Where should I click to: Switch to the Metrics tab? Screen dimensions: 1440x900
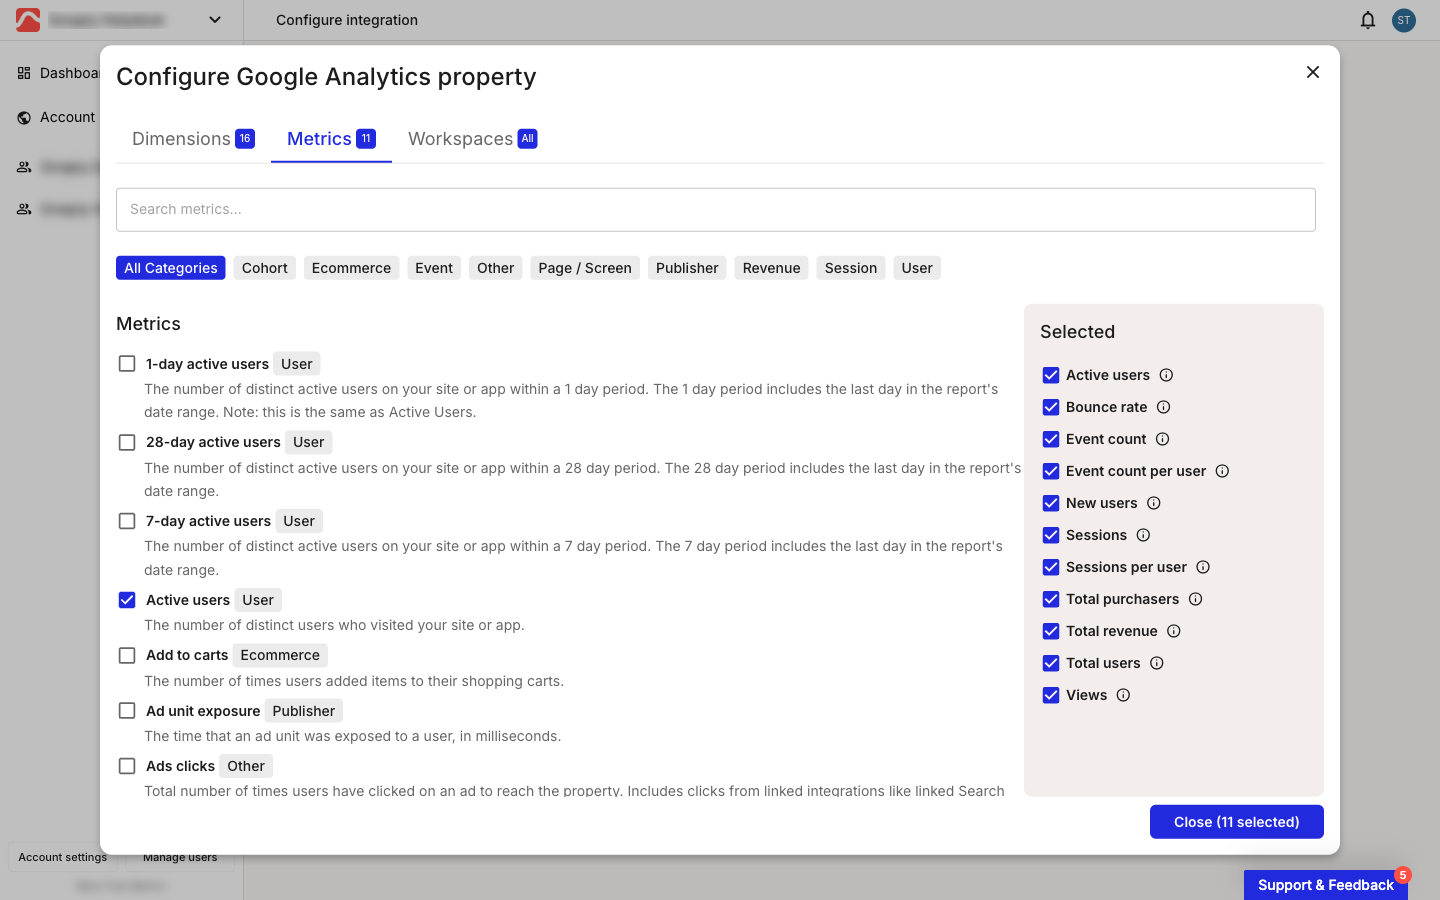click(x=331, y=139)
